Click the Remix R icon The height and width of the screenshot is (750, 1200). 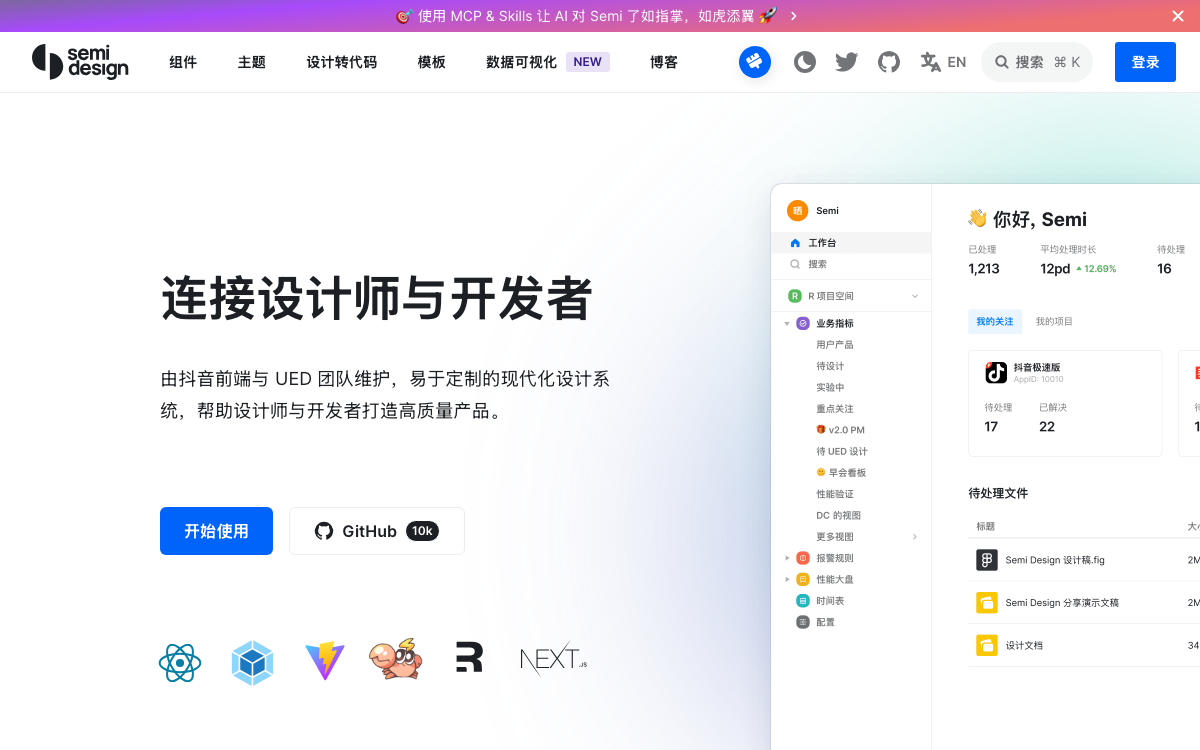[x=469, y=657]
